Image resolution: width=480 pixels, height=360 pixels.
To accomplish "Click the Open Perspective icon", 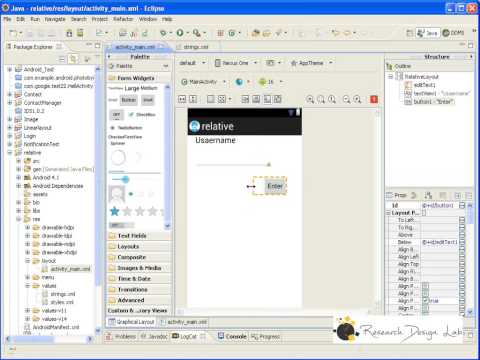I will [x=410, y=33].
